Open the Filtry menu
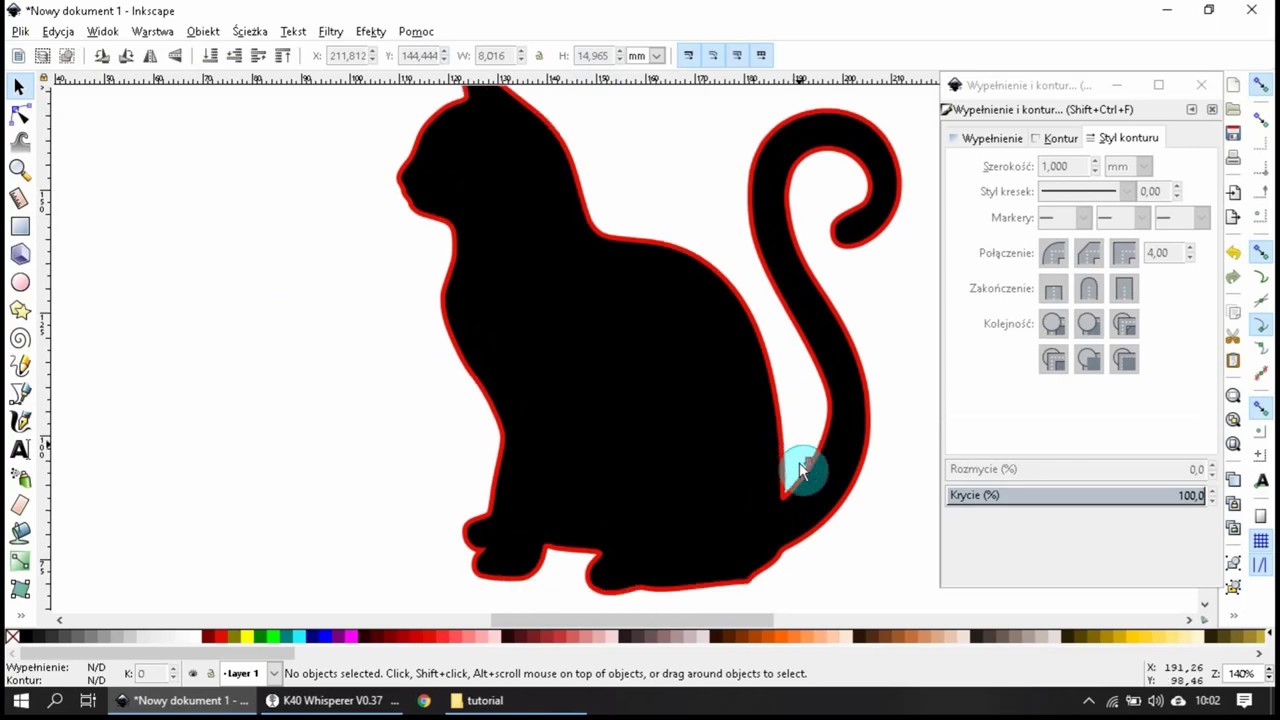Image resolution: width=1280 pixels, height=720 pixels. [x=330, y=31]
